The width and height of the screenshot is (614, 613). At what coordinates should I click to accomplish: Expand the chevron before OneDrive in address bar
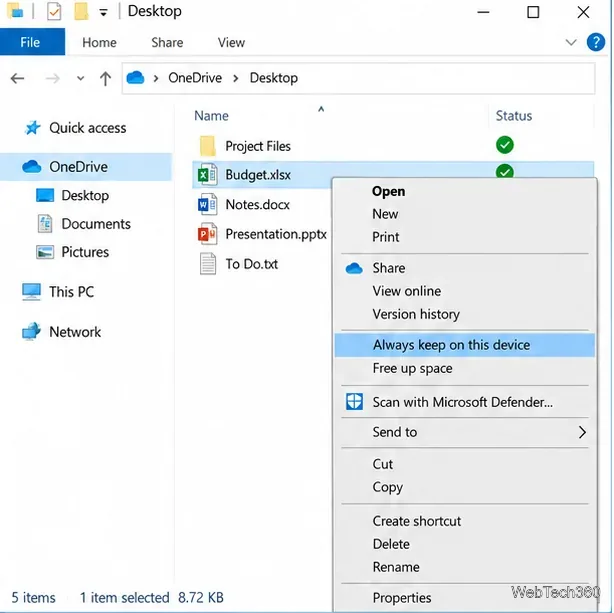tap(156, 78)
